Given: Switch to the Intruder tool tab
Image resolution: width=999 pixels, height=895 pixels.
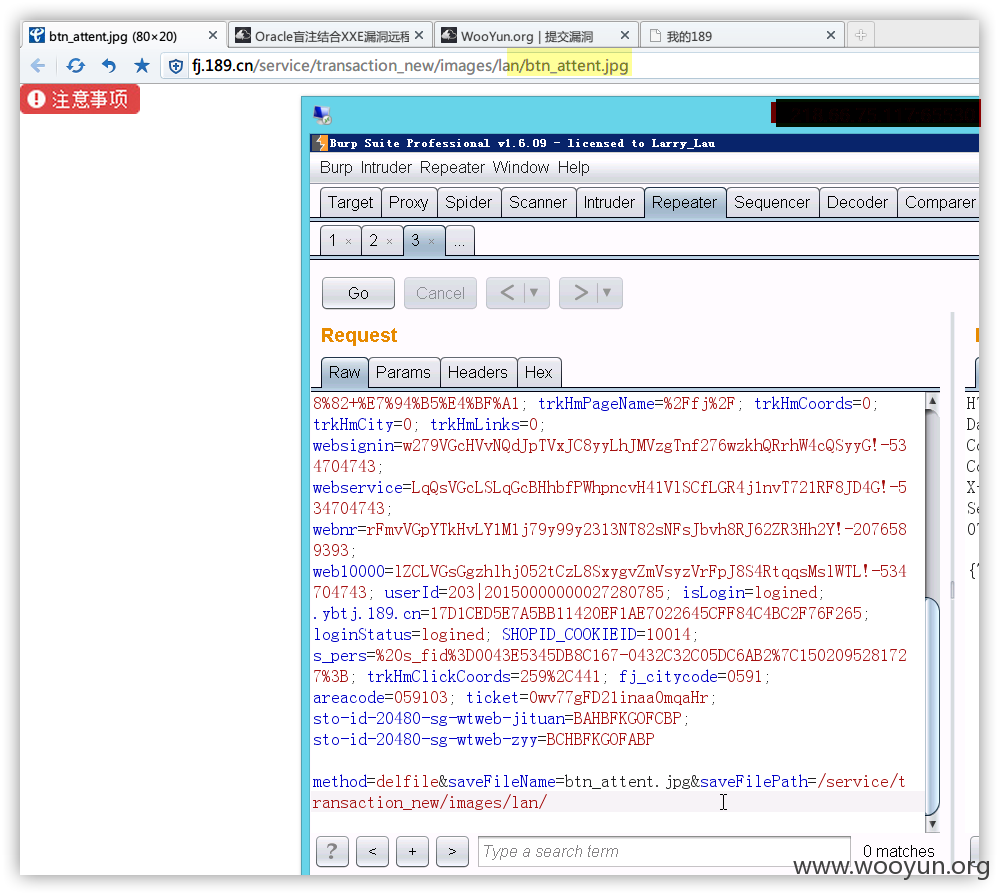Looking at the screenshot, I should tap(609, 203).
